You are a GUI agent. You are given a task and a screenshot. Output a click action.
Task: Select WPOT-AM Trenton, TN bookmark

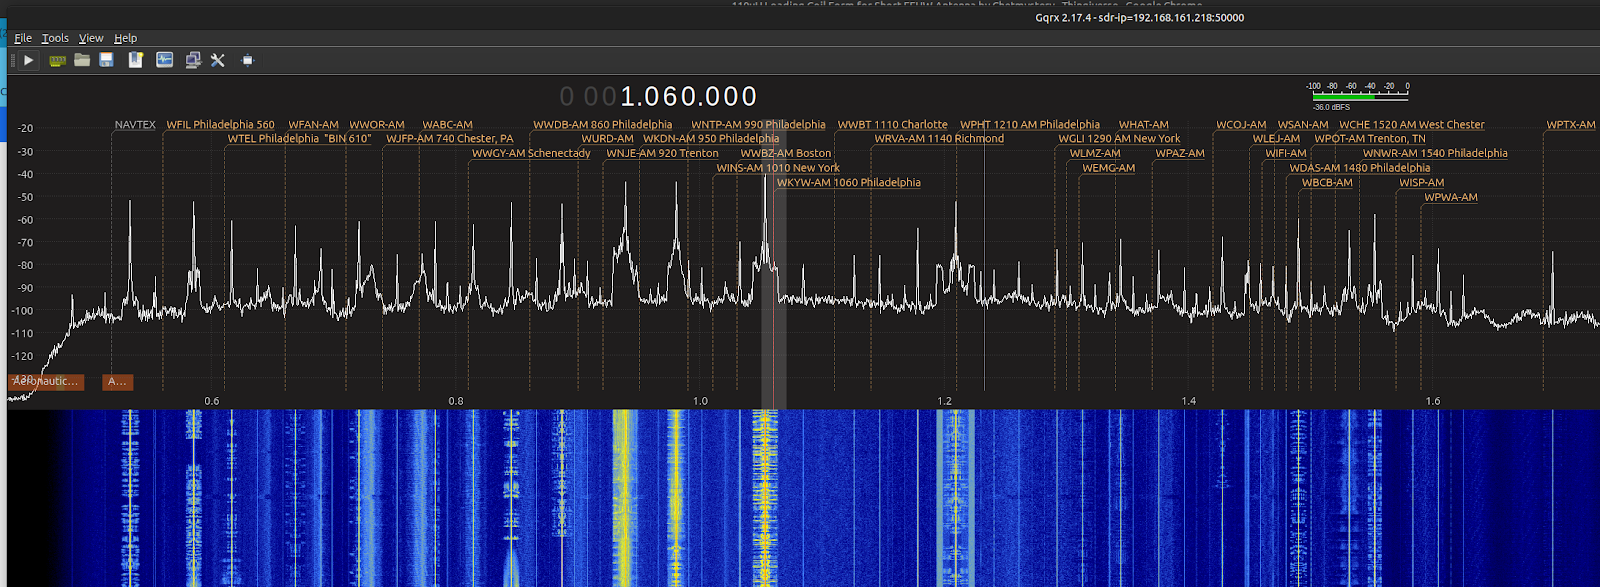coord(1370,139)
